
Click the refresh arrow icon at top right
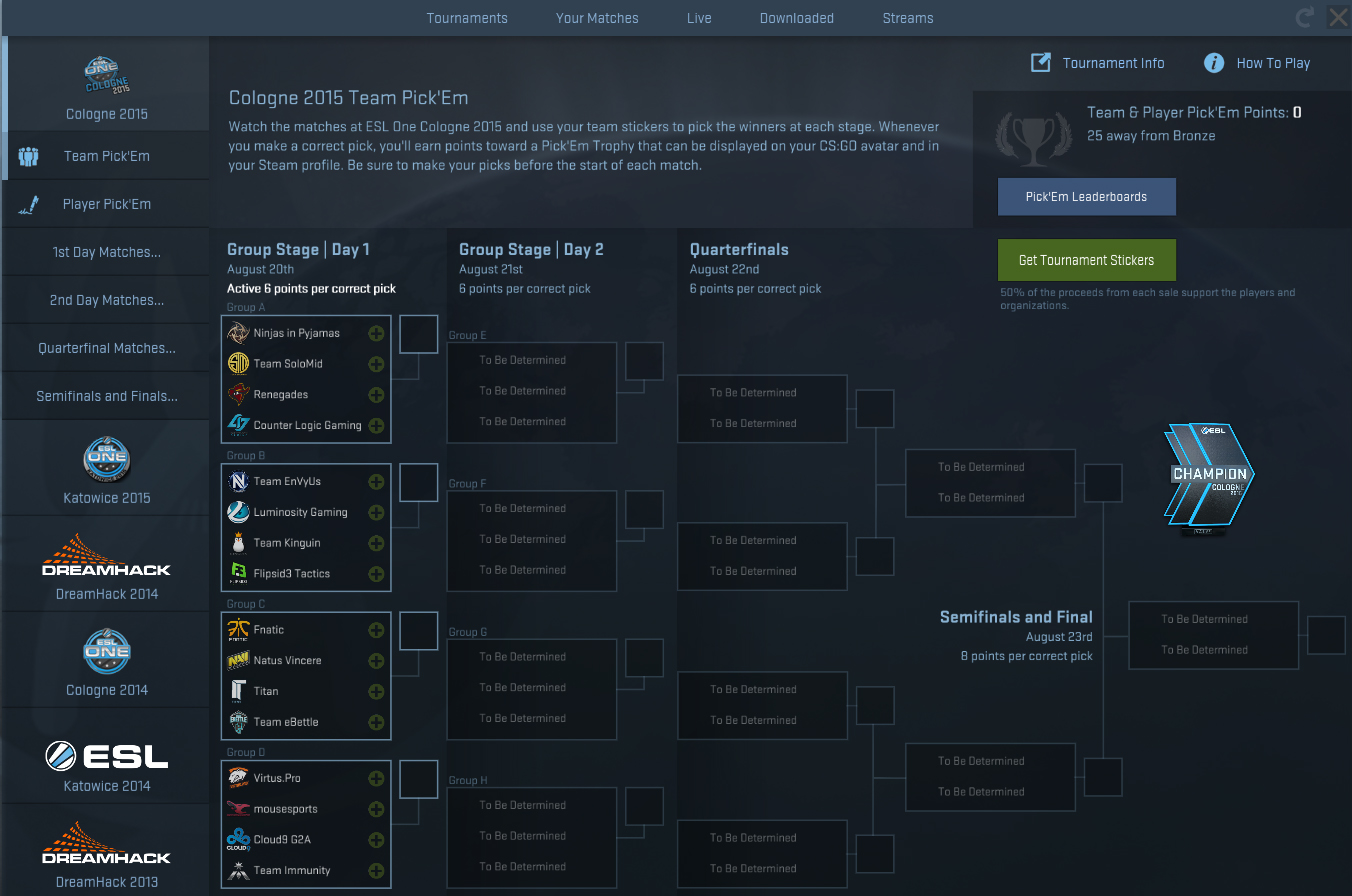click(x=1304, y=17)
